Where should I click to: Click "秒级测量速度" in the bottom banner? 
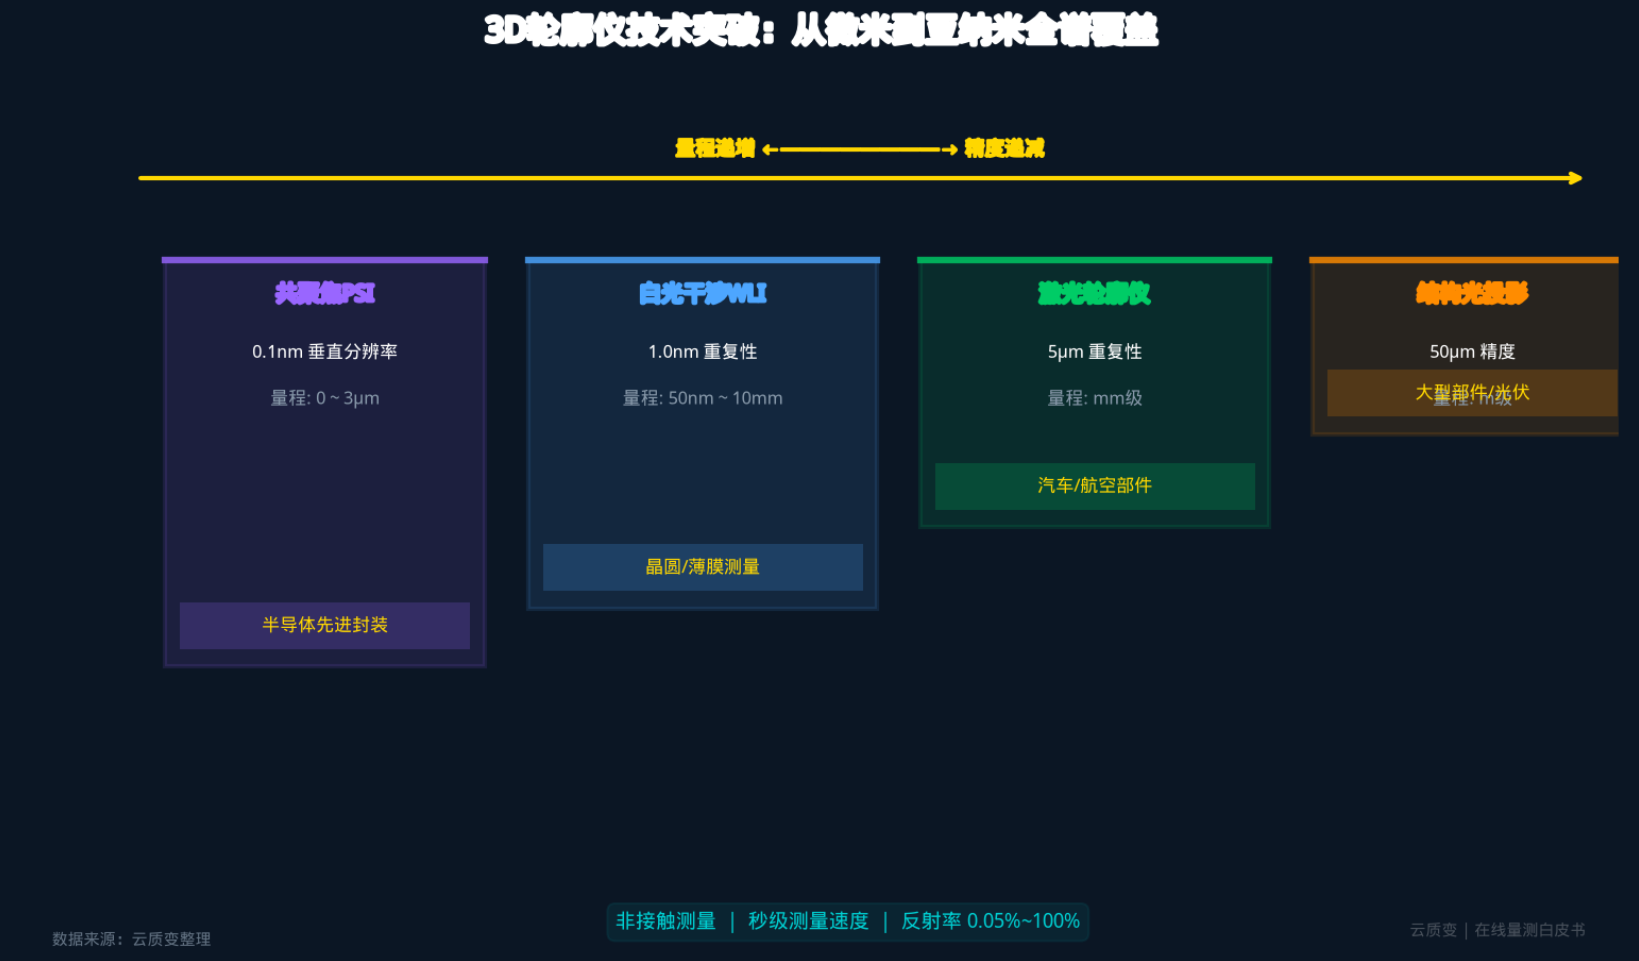click(x=809, y=921)
